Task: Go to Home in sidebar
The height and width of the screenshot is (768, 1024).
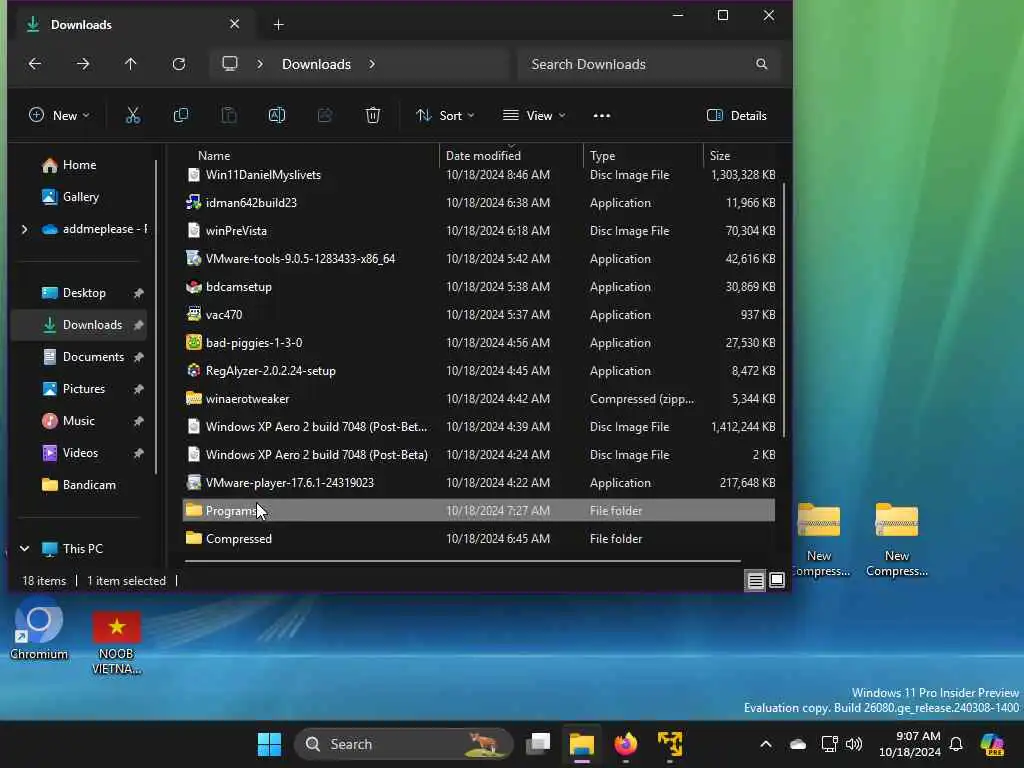Action: click(x=79, y=165)
